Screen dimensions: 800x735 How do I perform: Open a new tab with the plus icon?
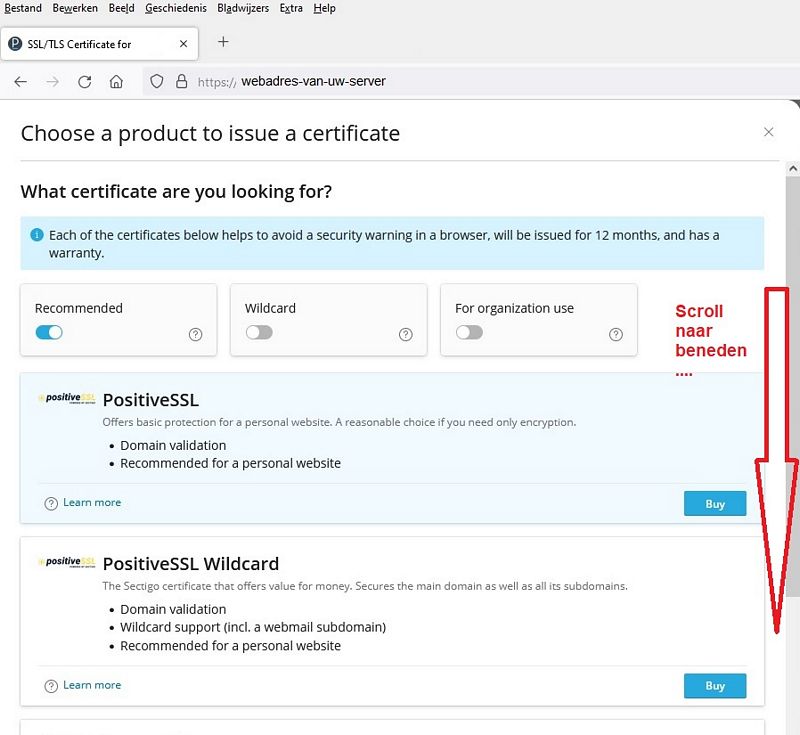coord(223,42)
